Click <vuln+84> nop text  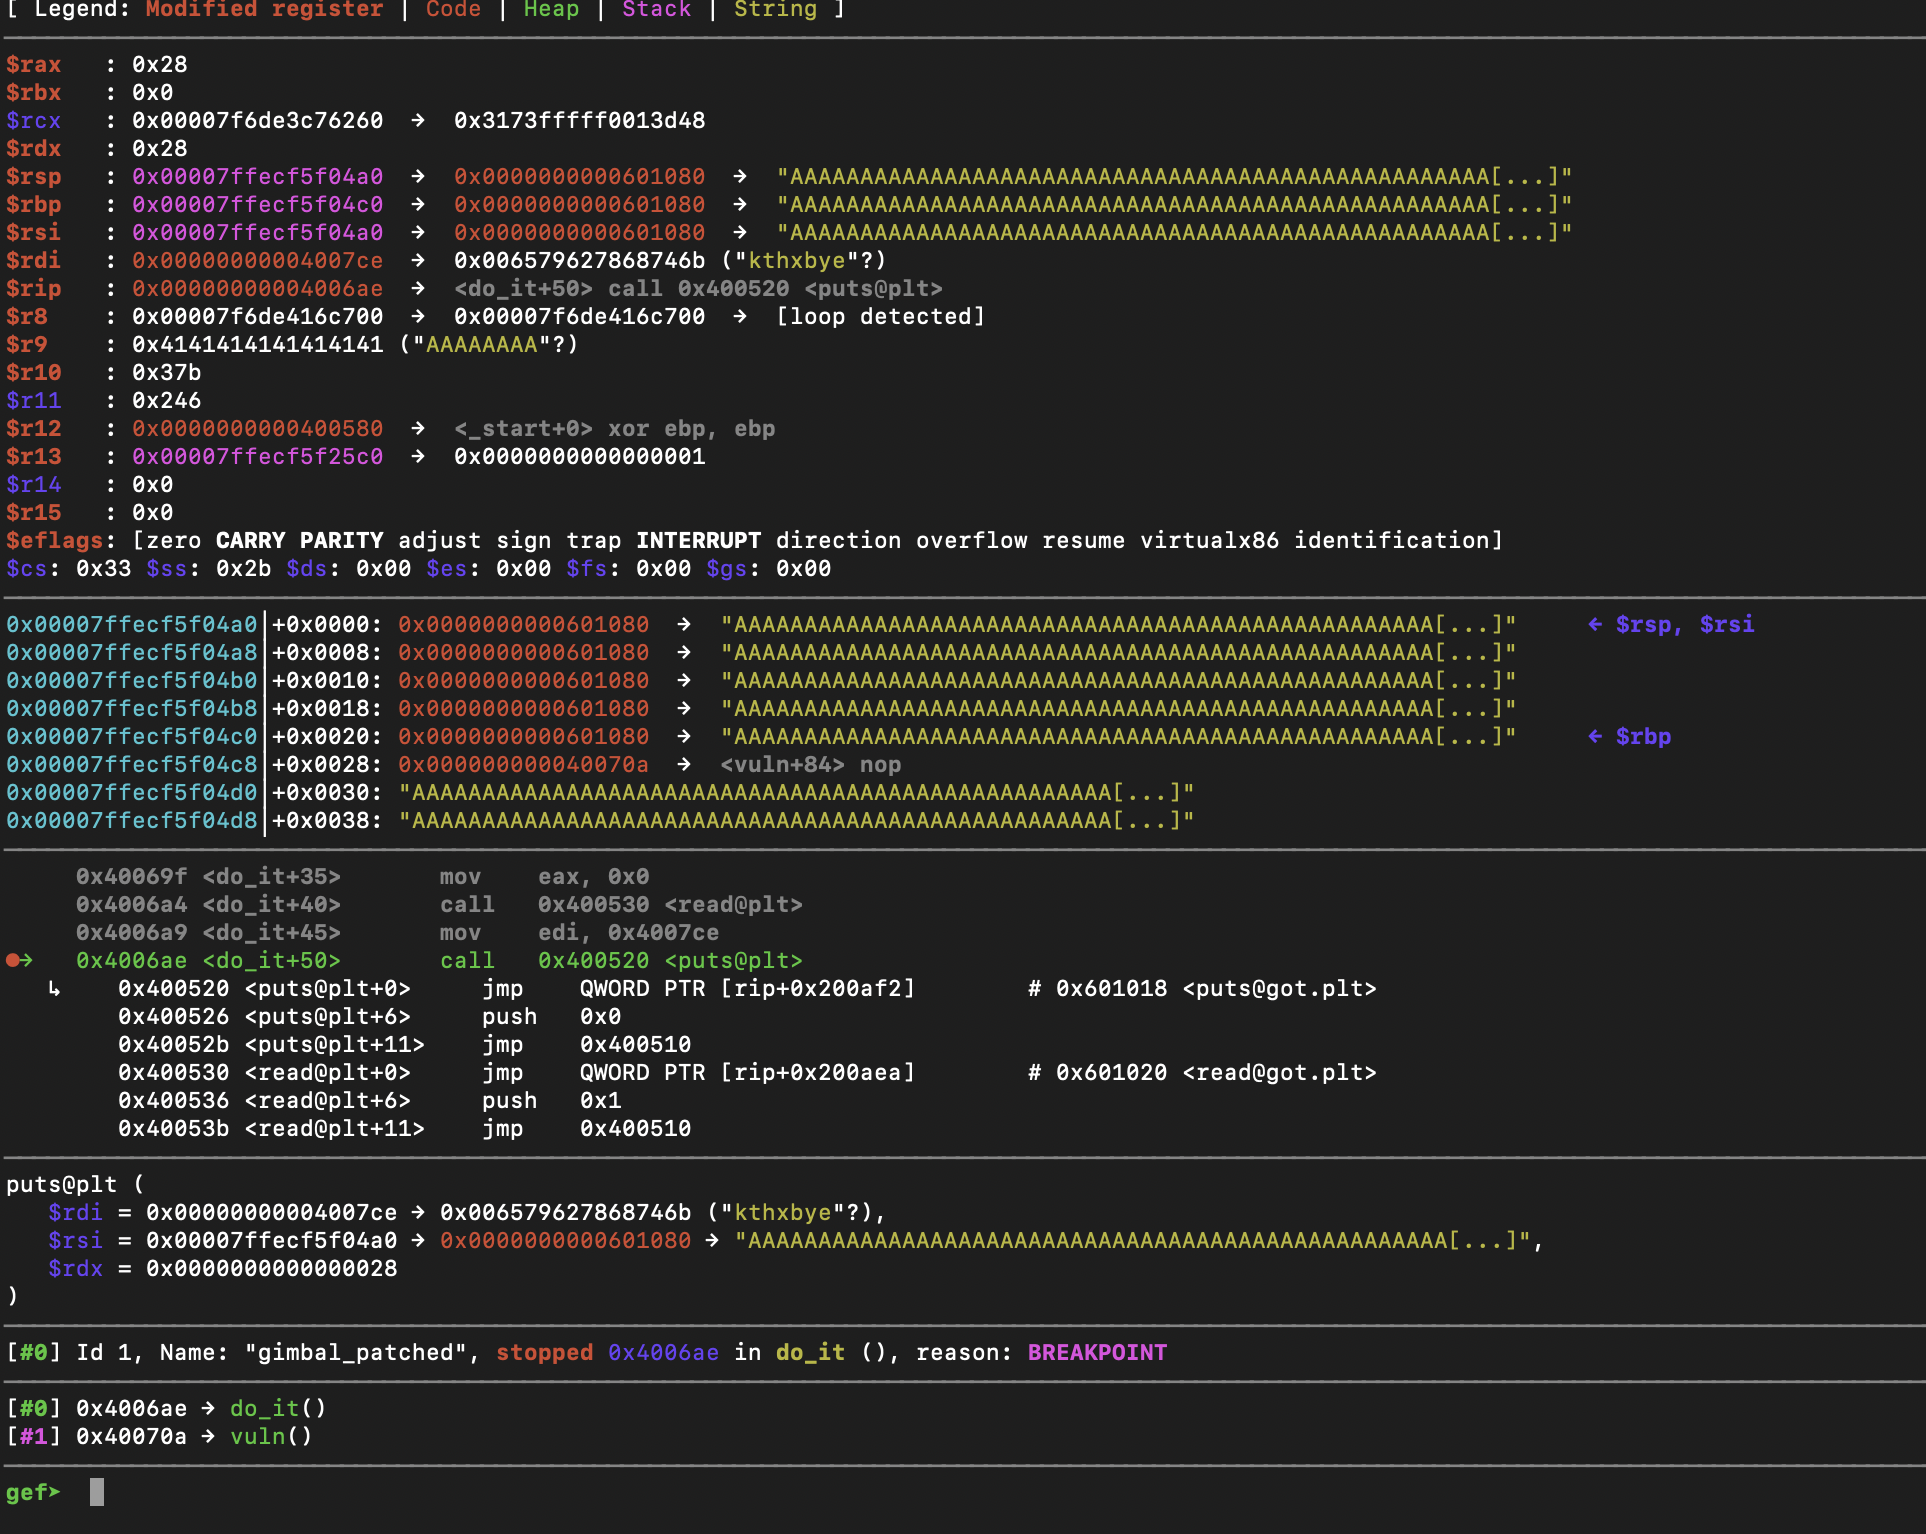coord(810,764)
